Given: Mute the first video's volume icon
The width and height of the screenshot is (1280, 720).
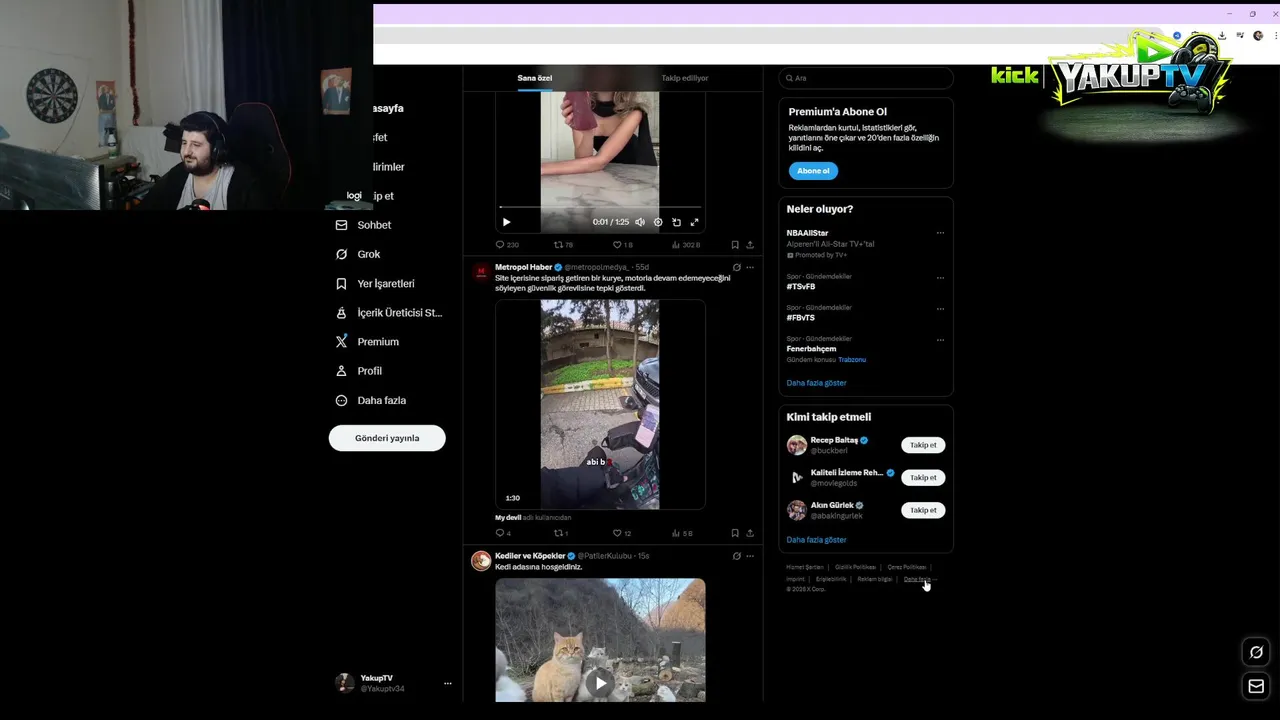Looking at the screenshot, I should (x=640, y=222).
